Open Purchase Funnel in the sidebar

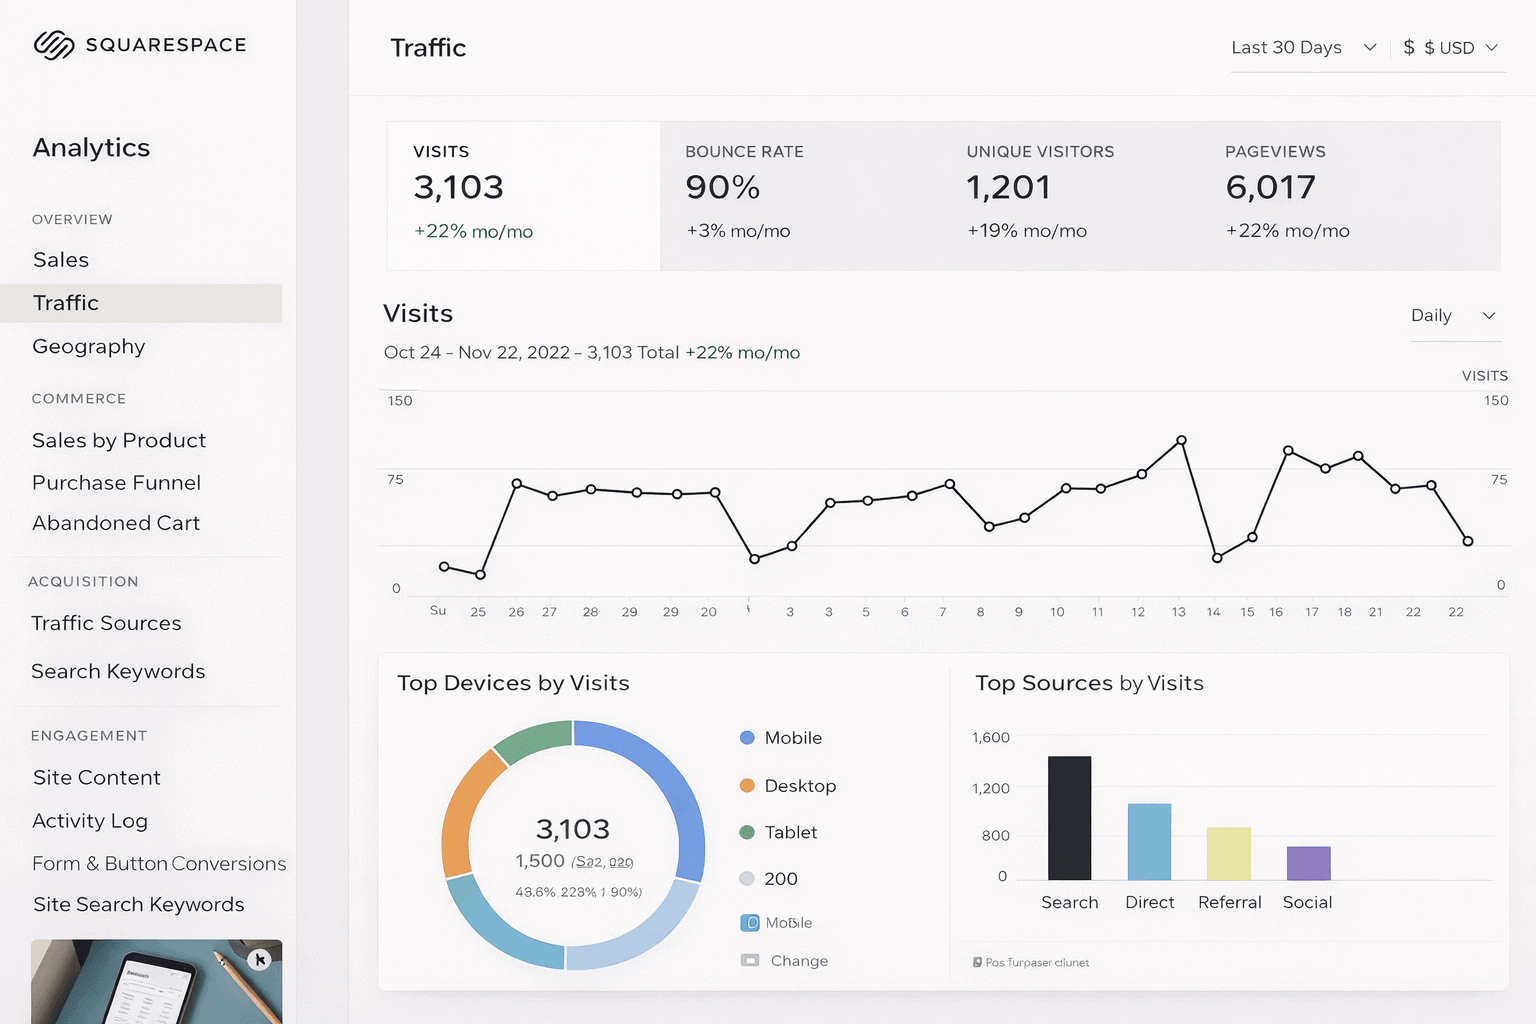[x=116, y=482]
